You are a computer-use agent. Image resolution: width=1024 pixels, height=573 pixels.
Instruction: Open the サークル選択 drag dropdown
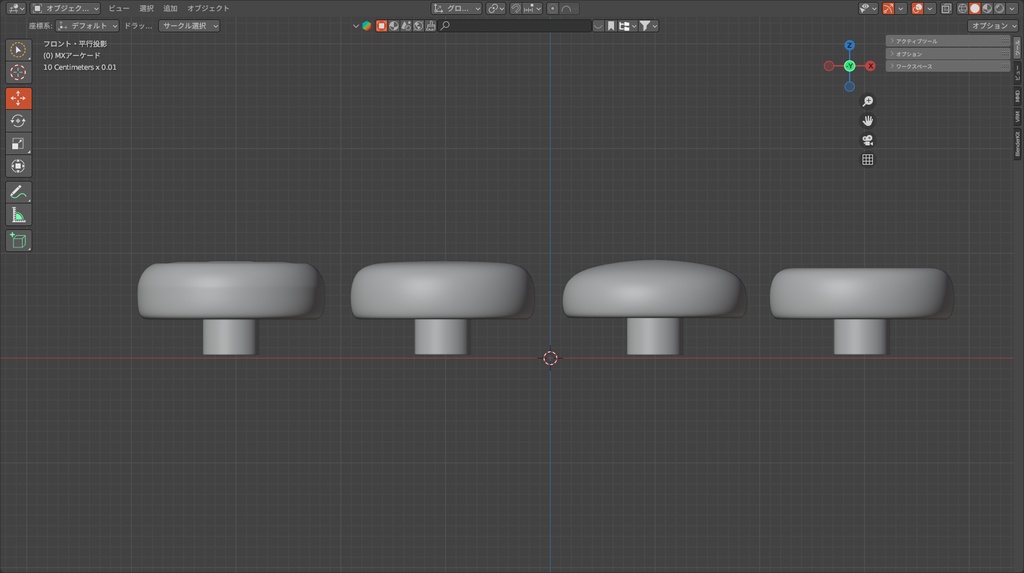pos(189,25)
